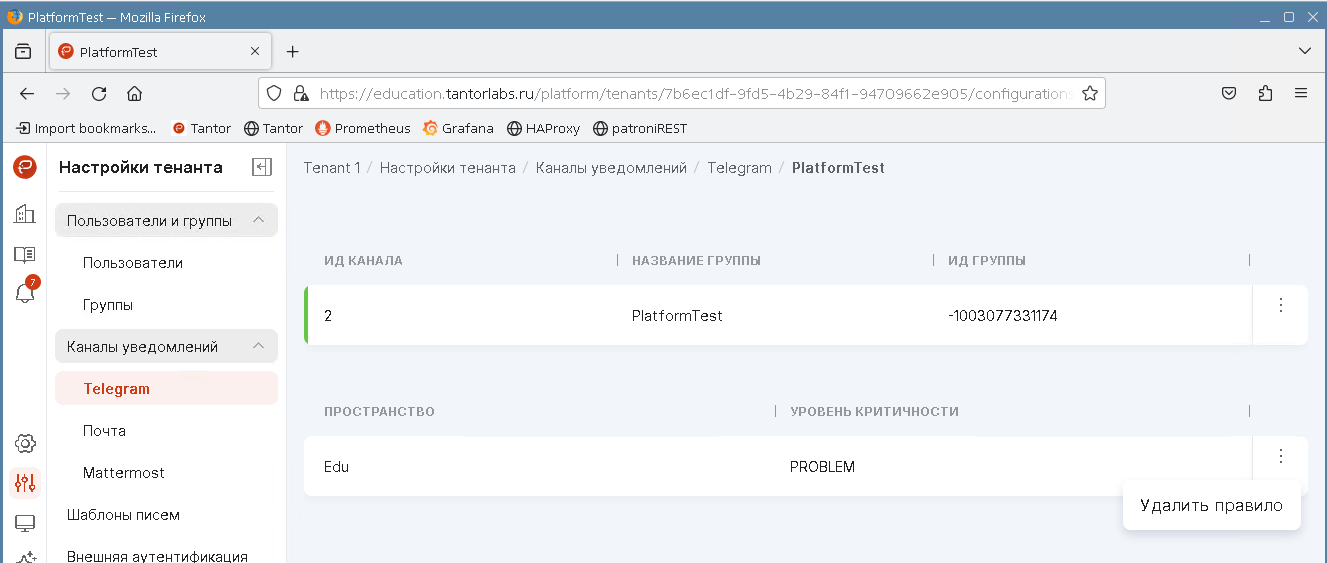Open the buildings icon in left rail
This screenshot has height=563, width=1327.
pos(25,213)
